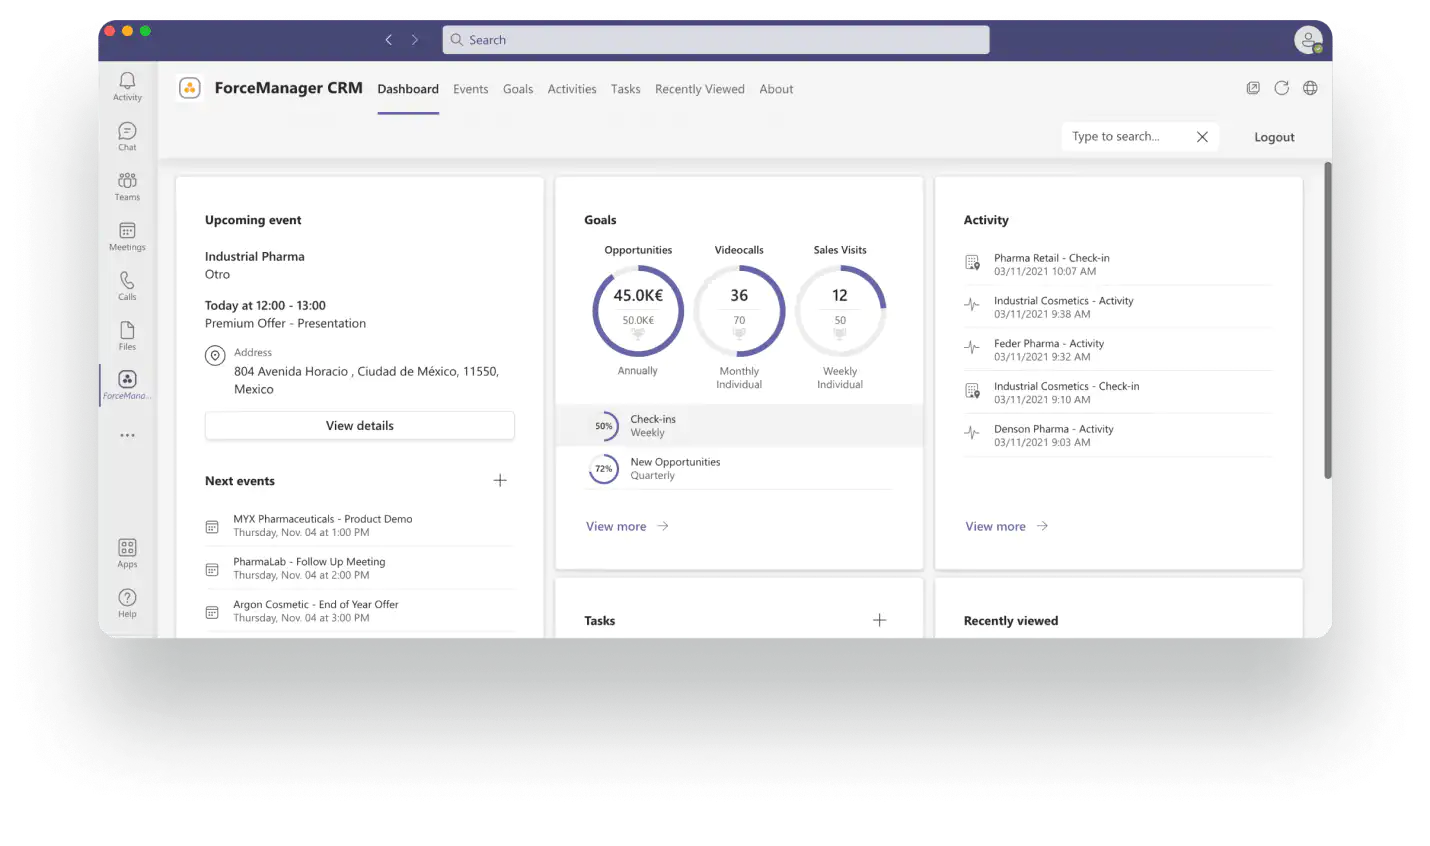
Task: Click the ForceManager CRM app title
Action: [x=288, y=88]
